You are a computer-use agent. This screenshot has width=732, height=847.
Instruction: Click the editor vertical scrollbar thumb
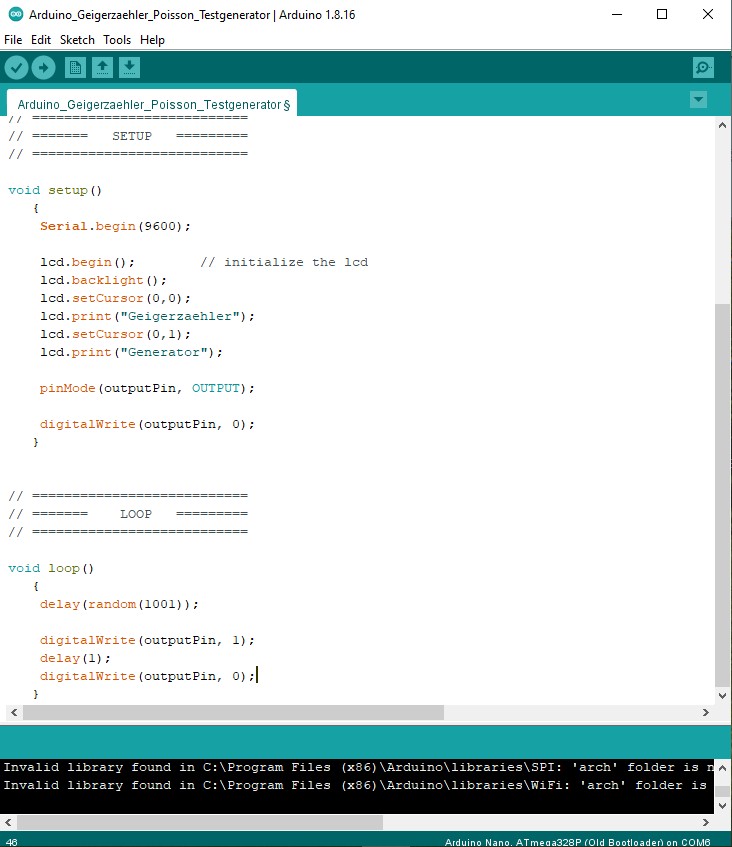[x=722, y=494]
